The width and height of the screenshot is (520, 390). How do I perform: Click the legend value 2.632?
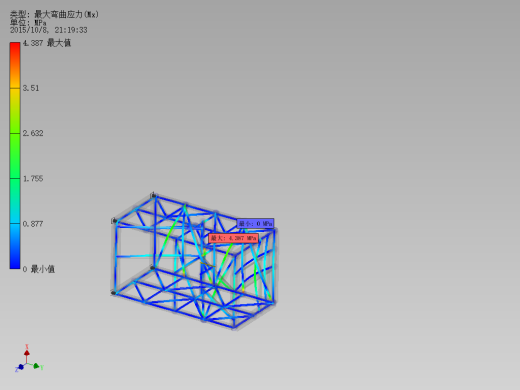coord(33,133)
